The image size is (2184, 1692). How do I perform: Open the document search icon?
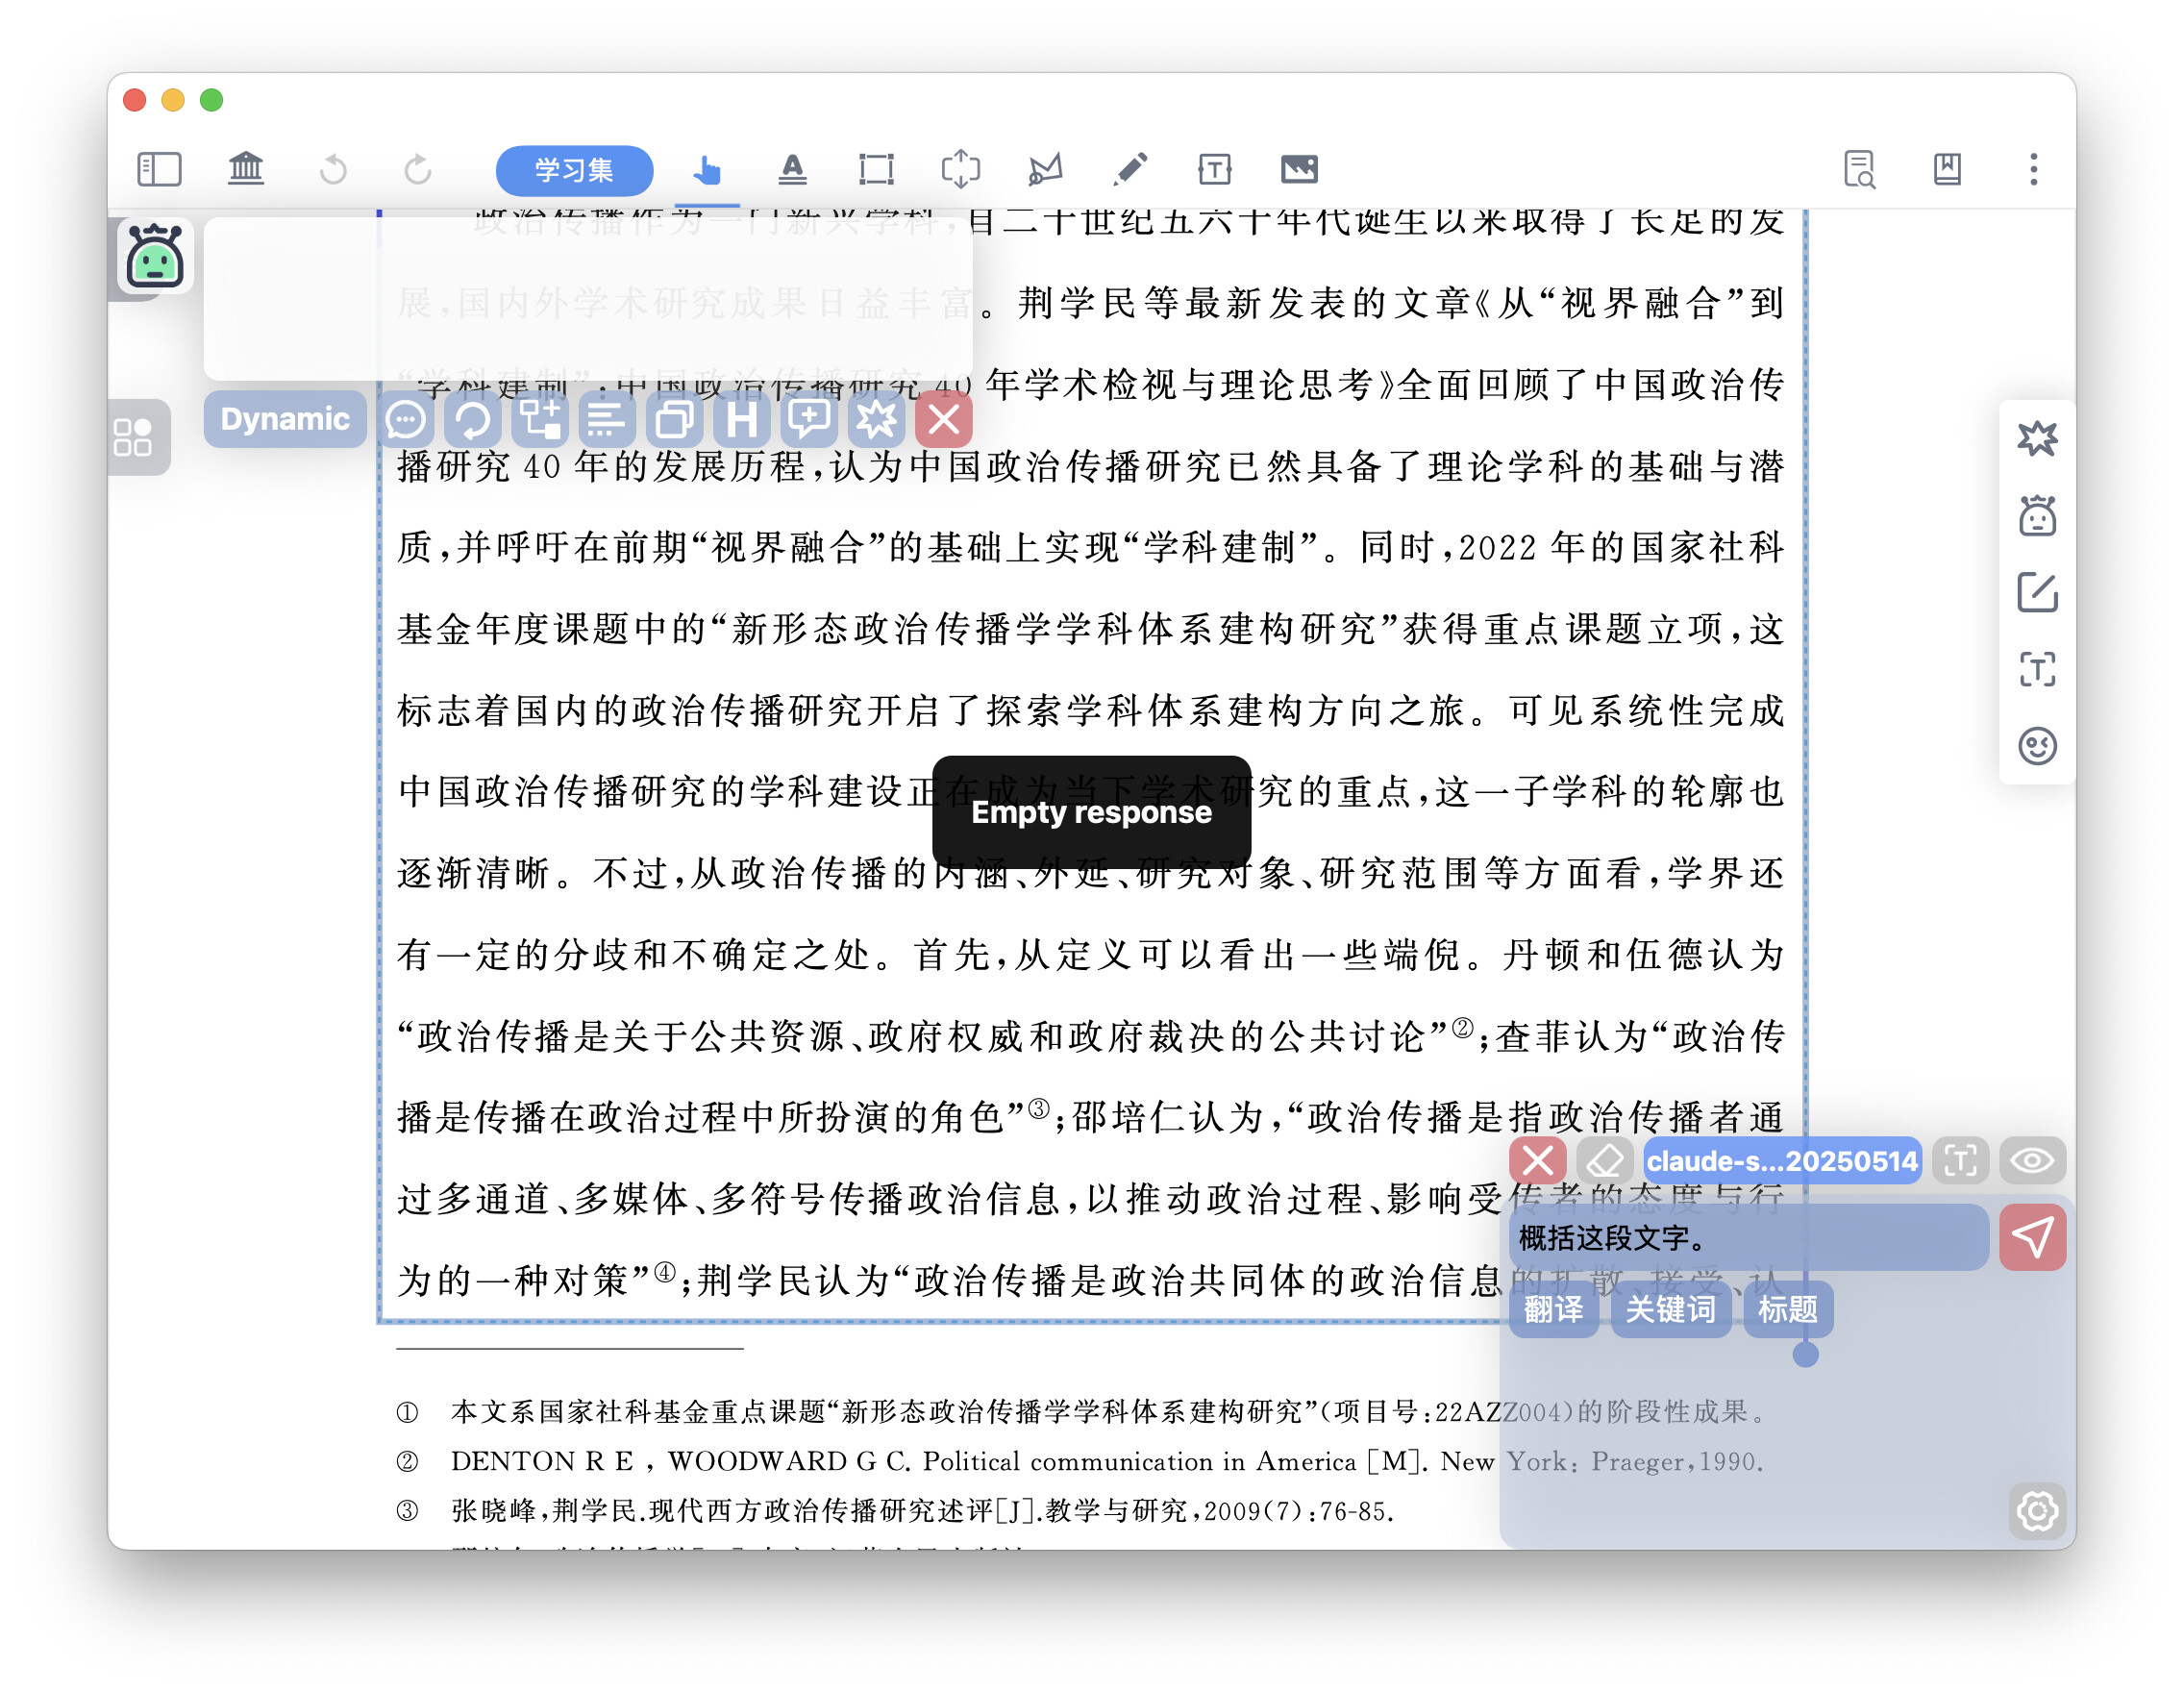tap(1859, 169)
